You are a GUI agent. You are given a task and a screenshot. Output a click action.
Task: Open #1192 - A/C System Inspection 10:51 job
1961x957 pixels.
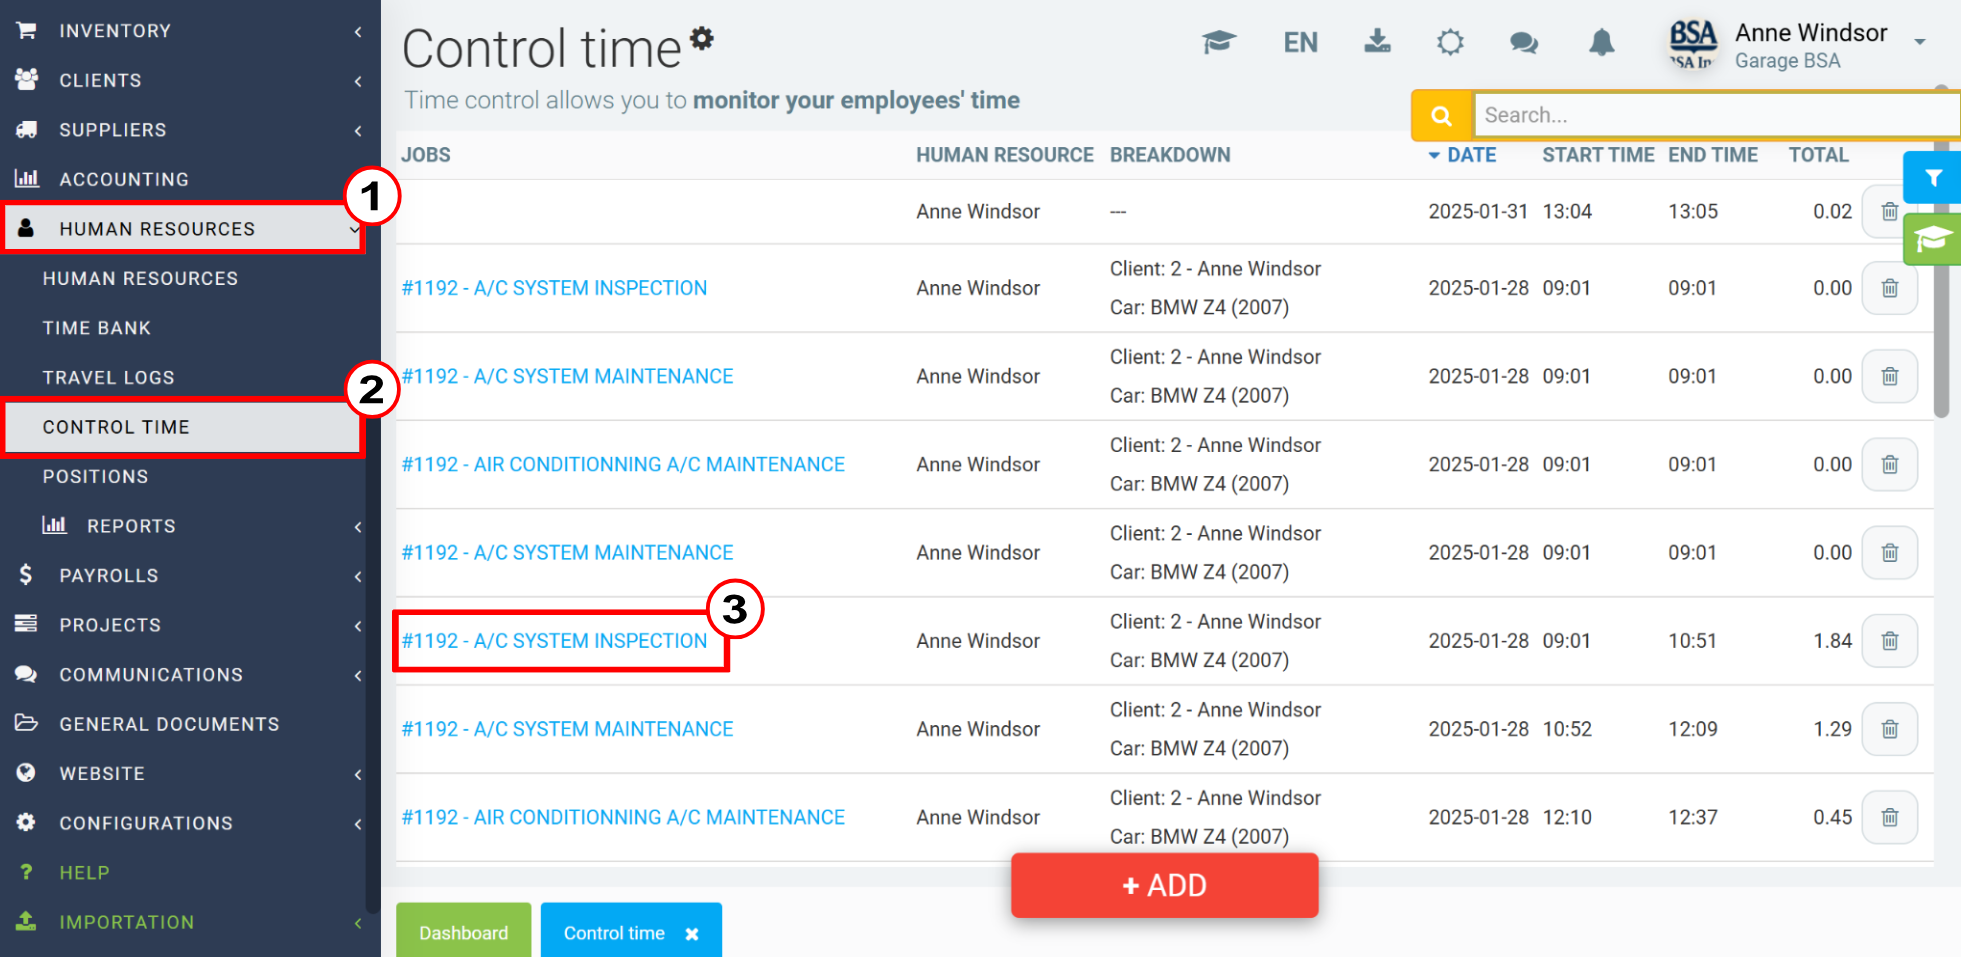point(554,641)
